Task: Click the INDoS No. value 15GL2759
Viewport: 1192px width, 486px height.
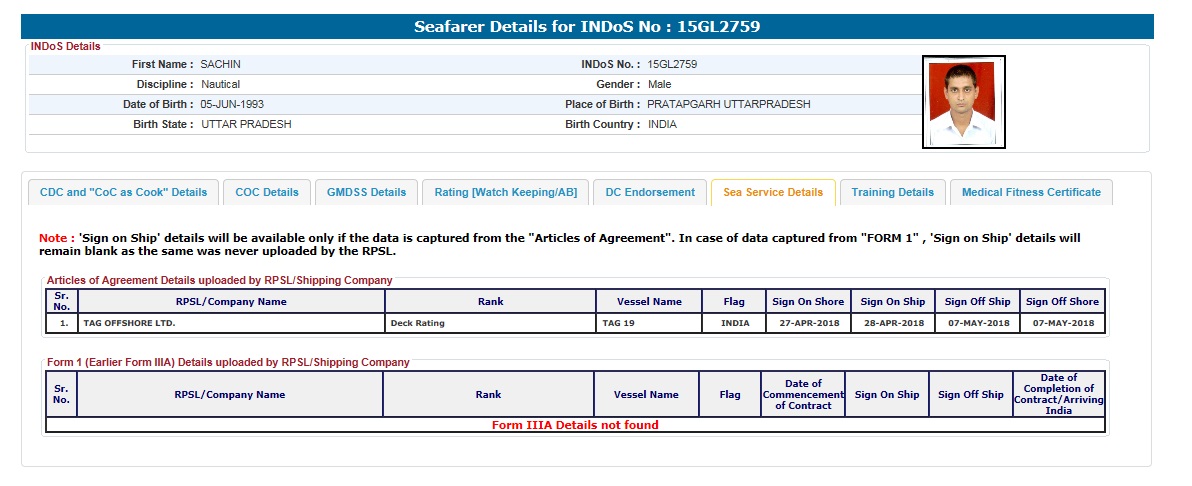Action: (x=672, y=64)
